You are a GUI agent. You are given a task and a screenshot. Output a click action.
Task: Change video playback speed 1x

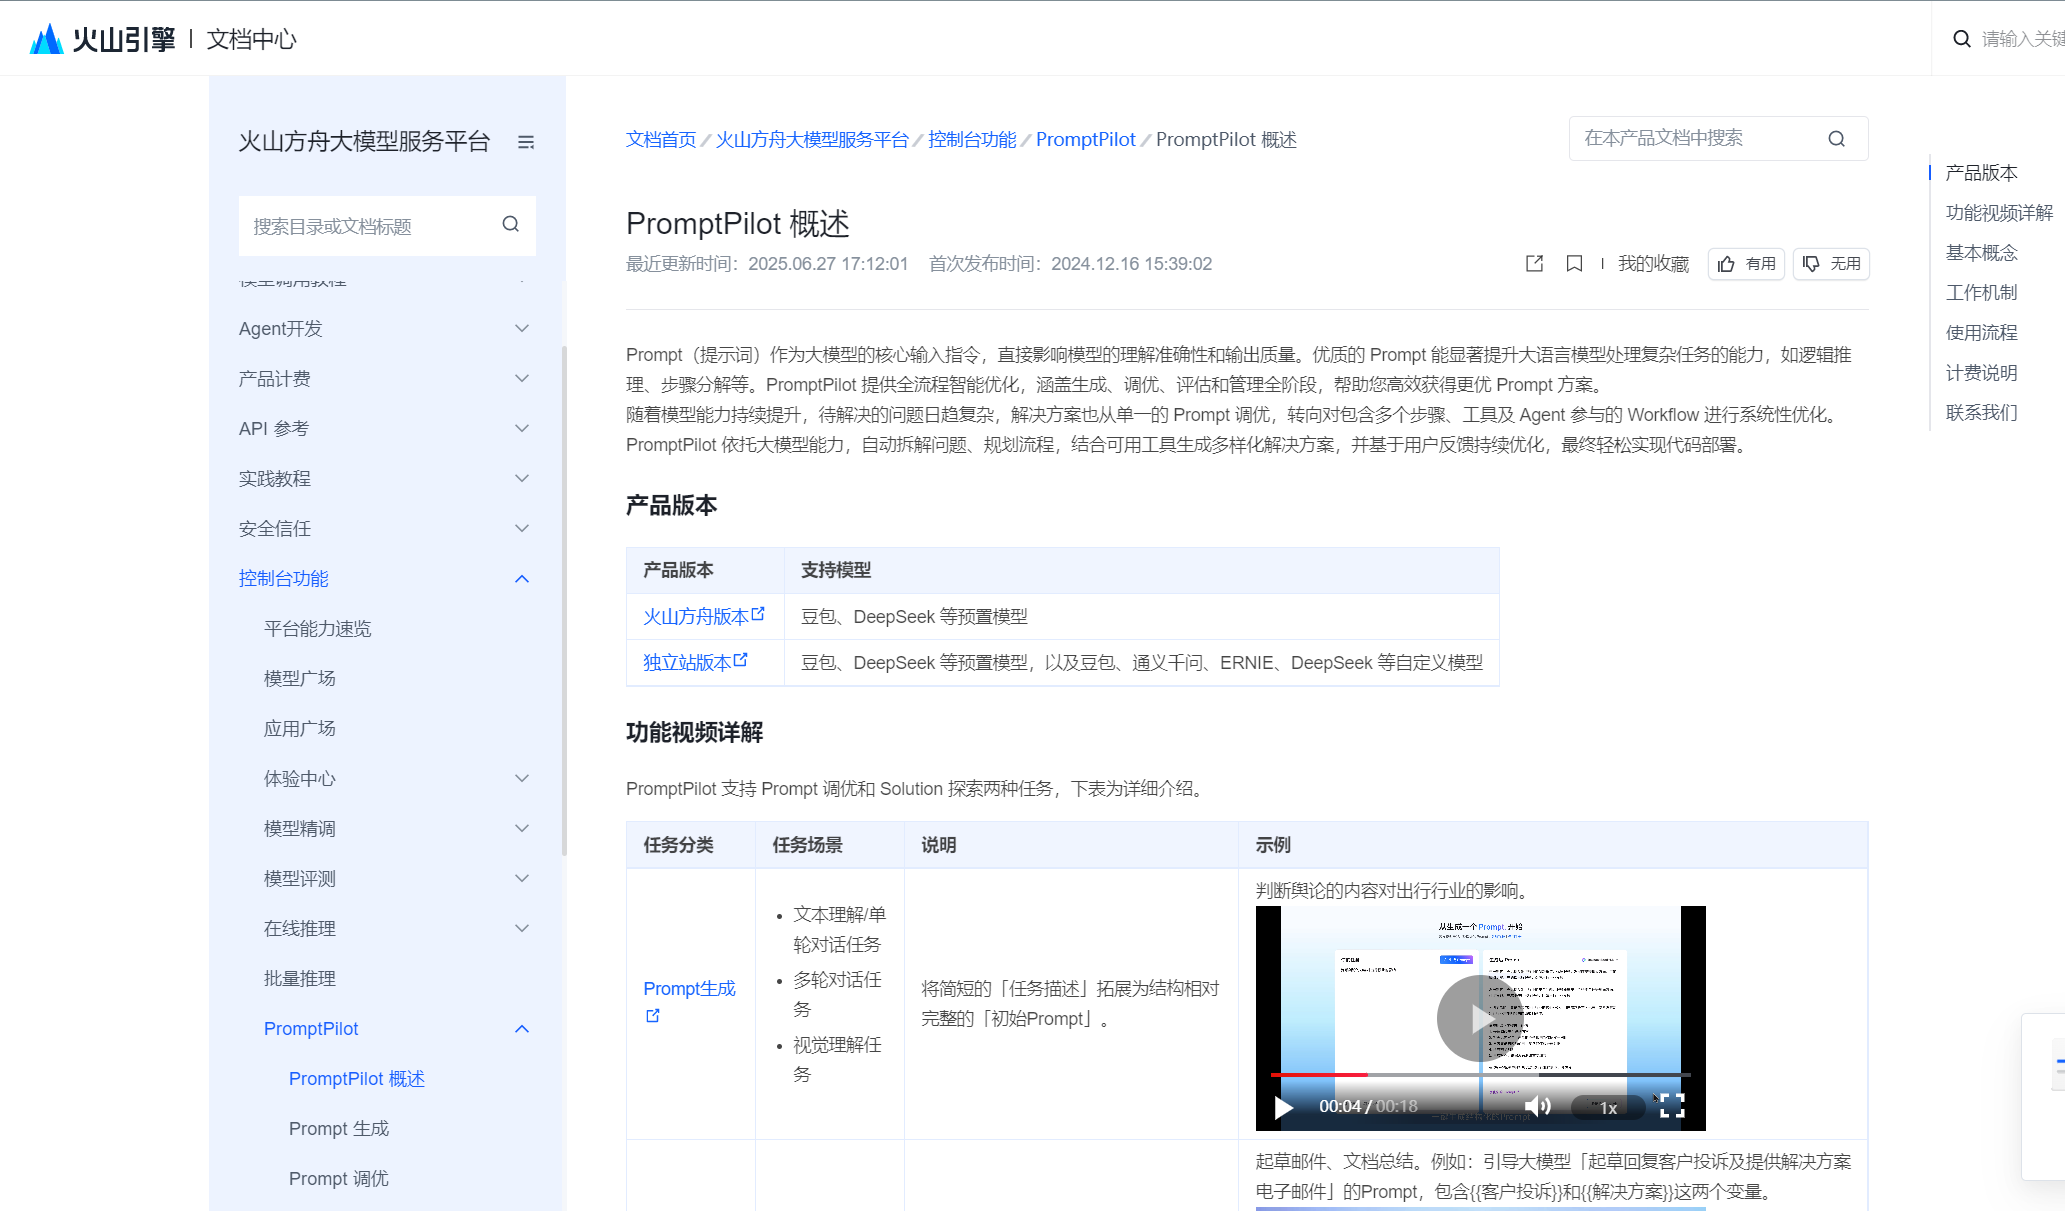point(1608,1107)
